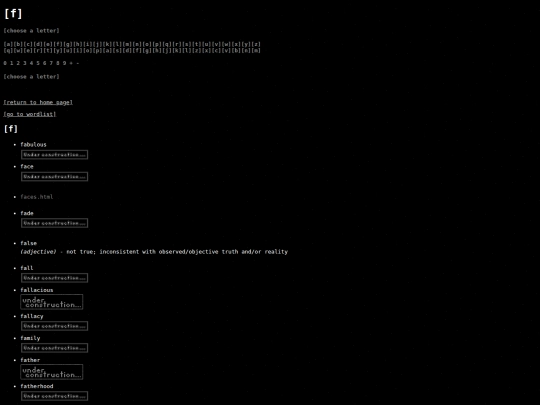Choose letter [m] in the alphabetical row
540x405 pixels.
pos(127,44)
